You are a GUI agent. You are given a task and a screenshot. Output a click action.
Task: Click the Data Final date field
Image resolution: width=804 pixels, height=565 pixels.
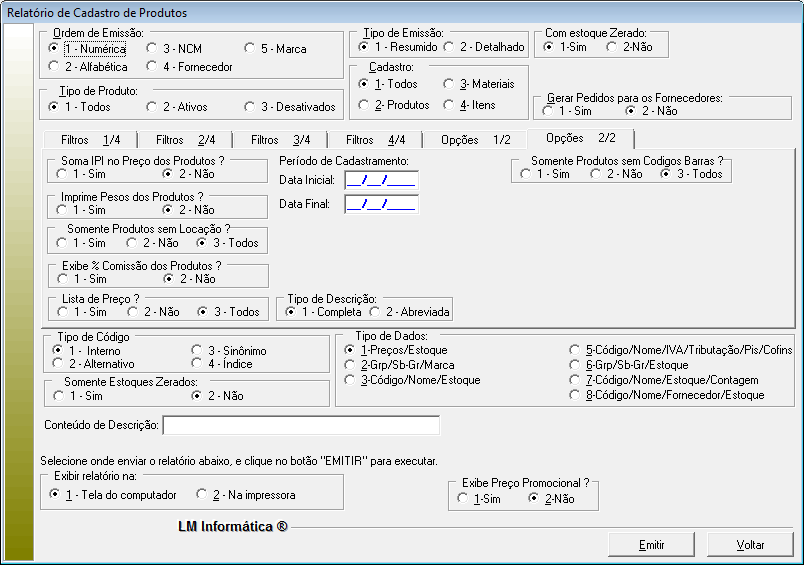point(380,204)
